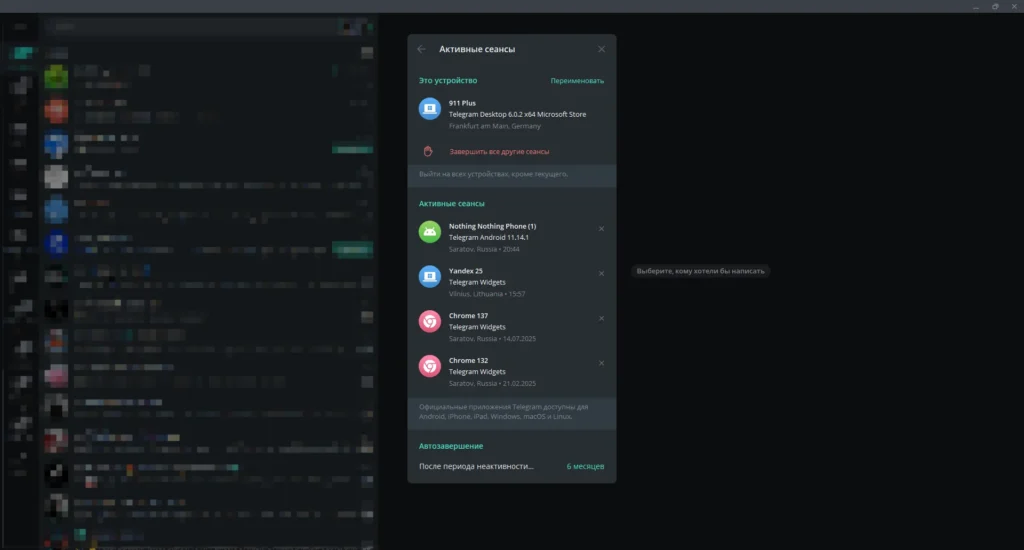1024x550 pixels.
Task: Restore the window using the title bar button
Action: tap(995, 7)
